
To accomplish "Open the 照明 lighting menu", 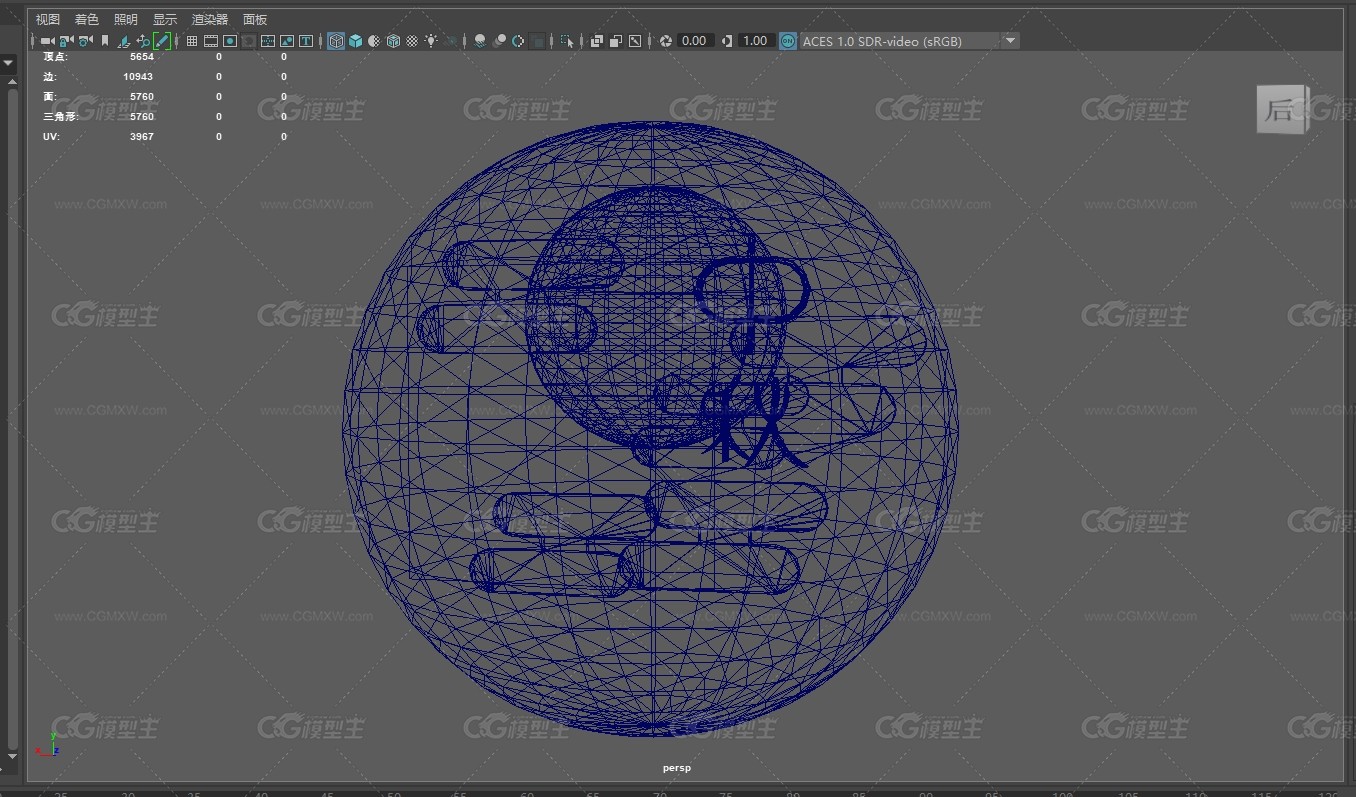I will (x=126, y=19).
